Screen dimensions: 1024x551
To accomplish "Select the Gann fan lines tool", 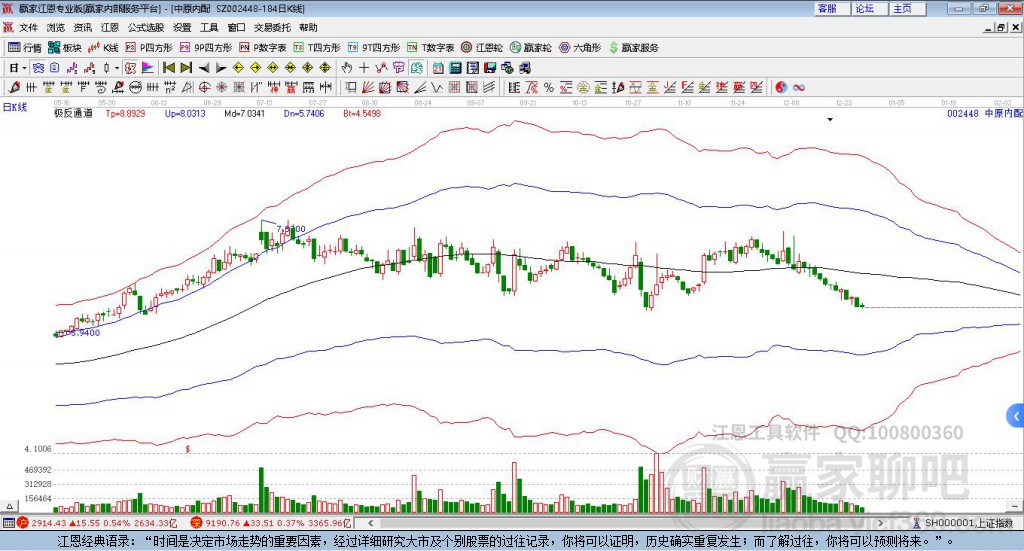I will coord(368,87).
